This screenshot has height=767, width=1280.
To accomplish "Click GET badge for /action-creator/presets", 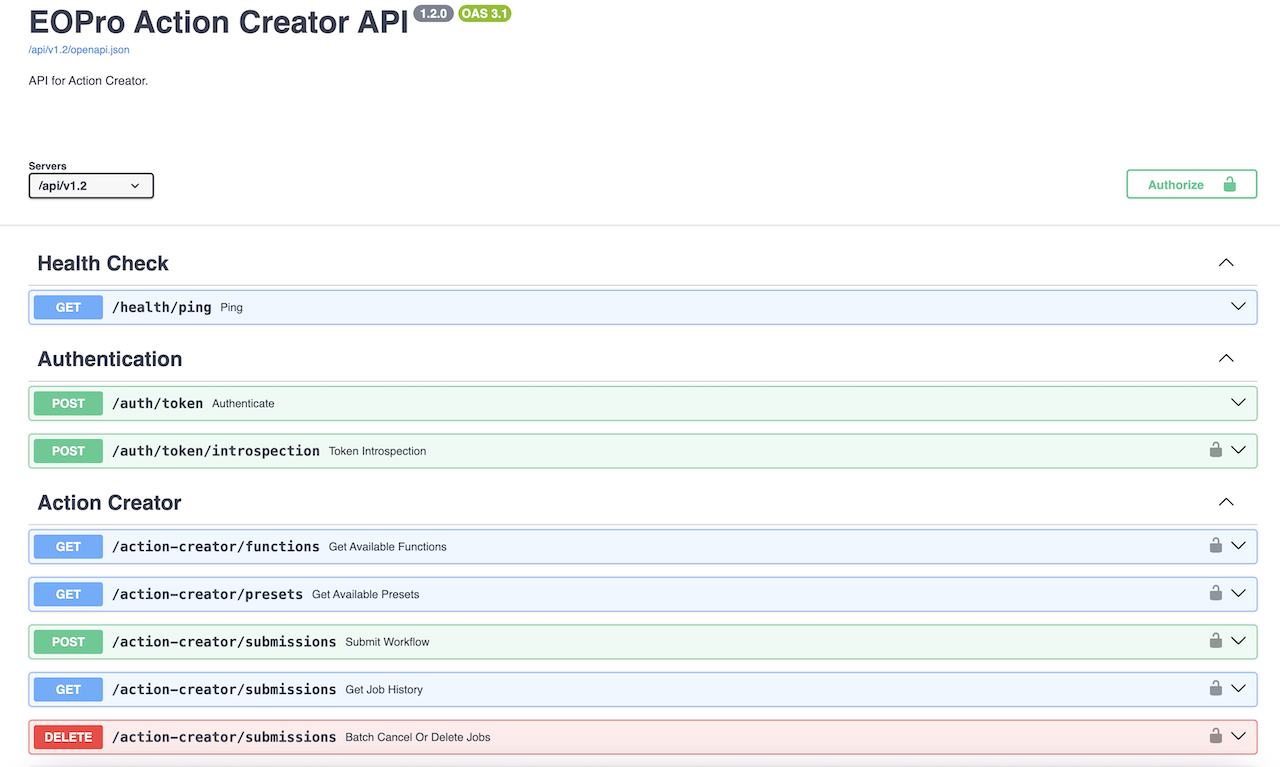I will pos(68,594).
